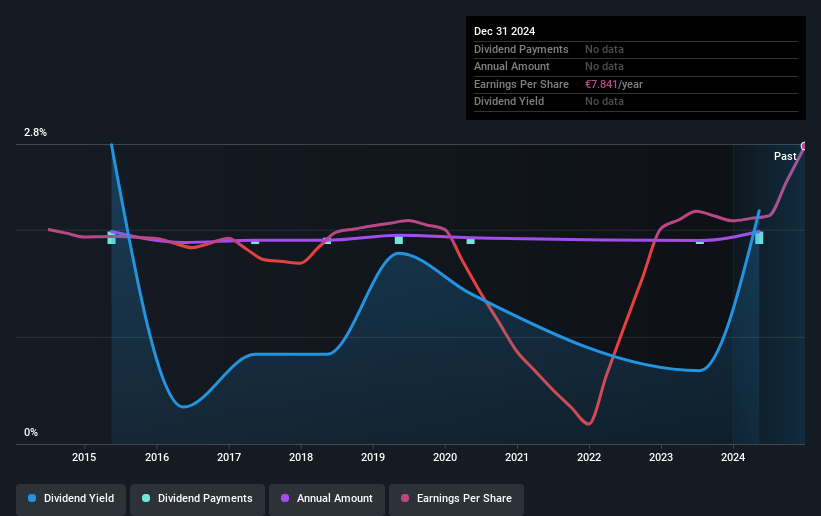This screenshot has width=821, height=516.
Task: Click the Dec 31 2024 tooltip date
Action: (x=504, y=31)
